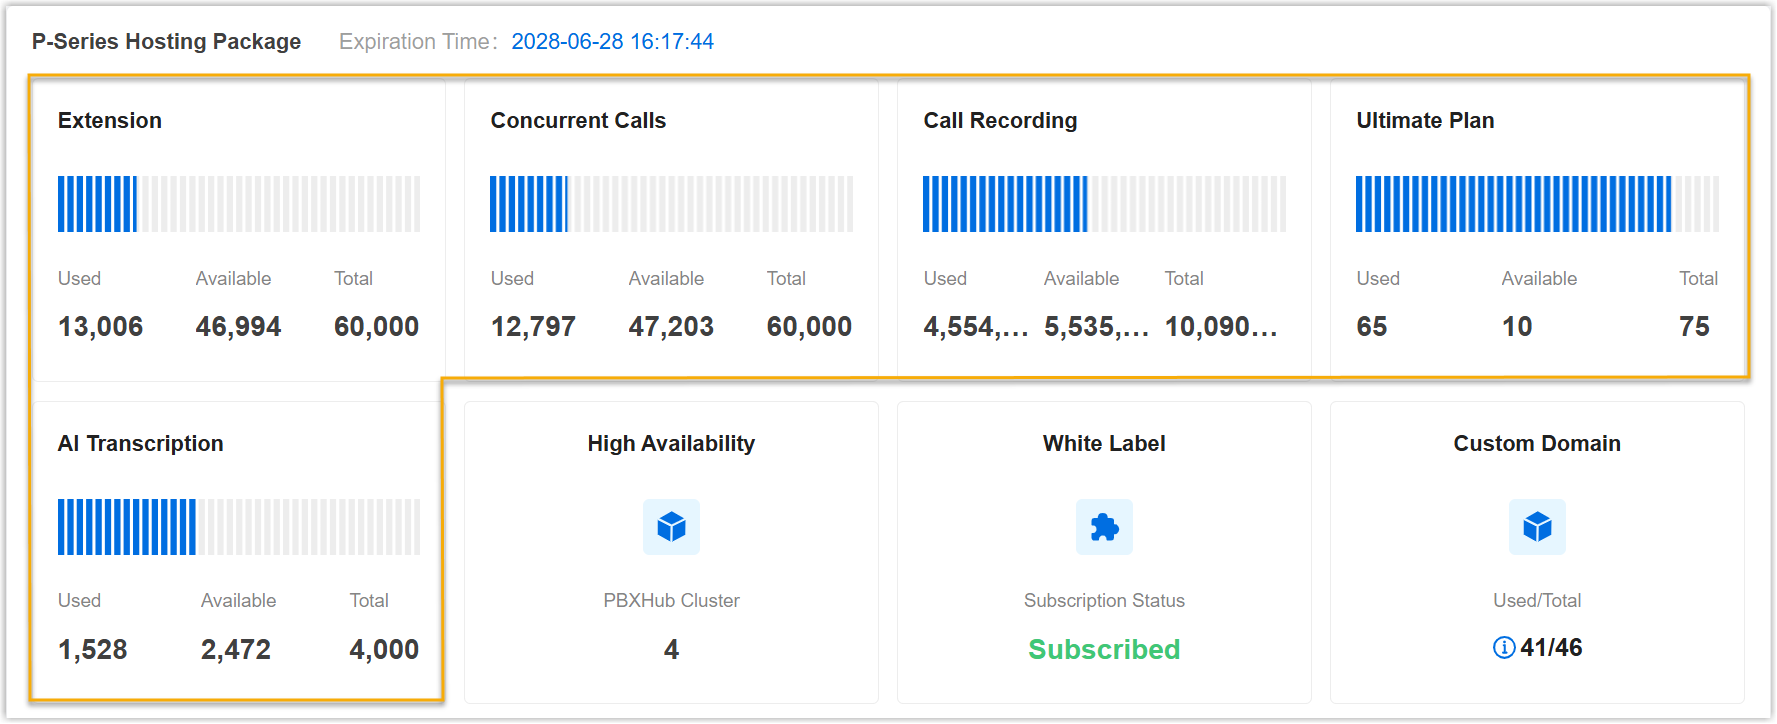Click the Call Recording usage bar

coord(1104,204)
